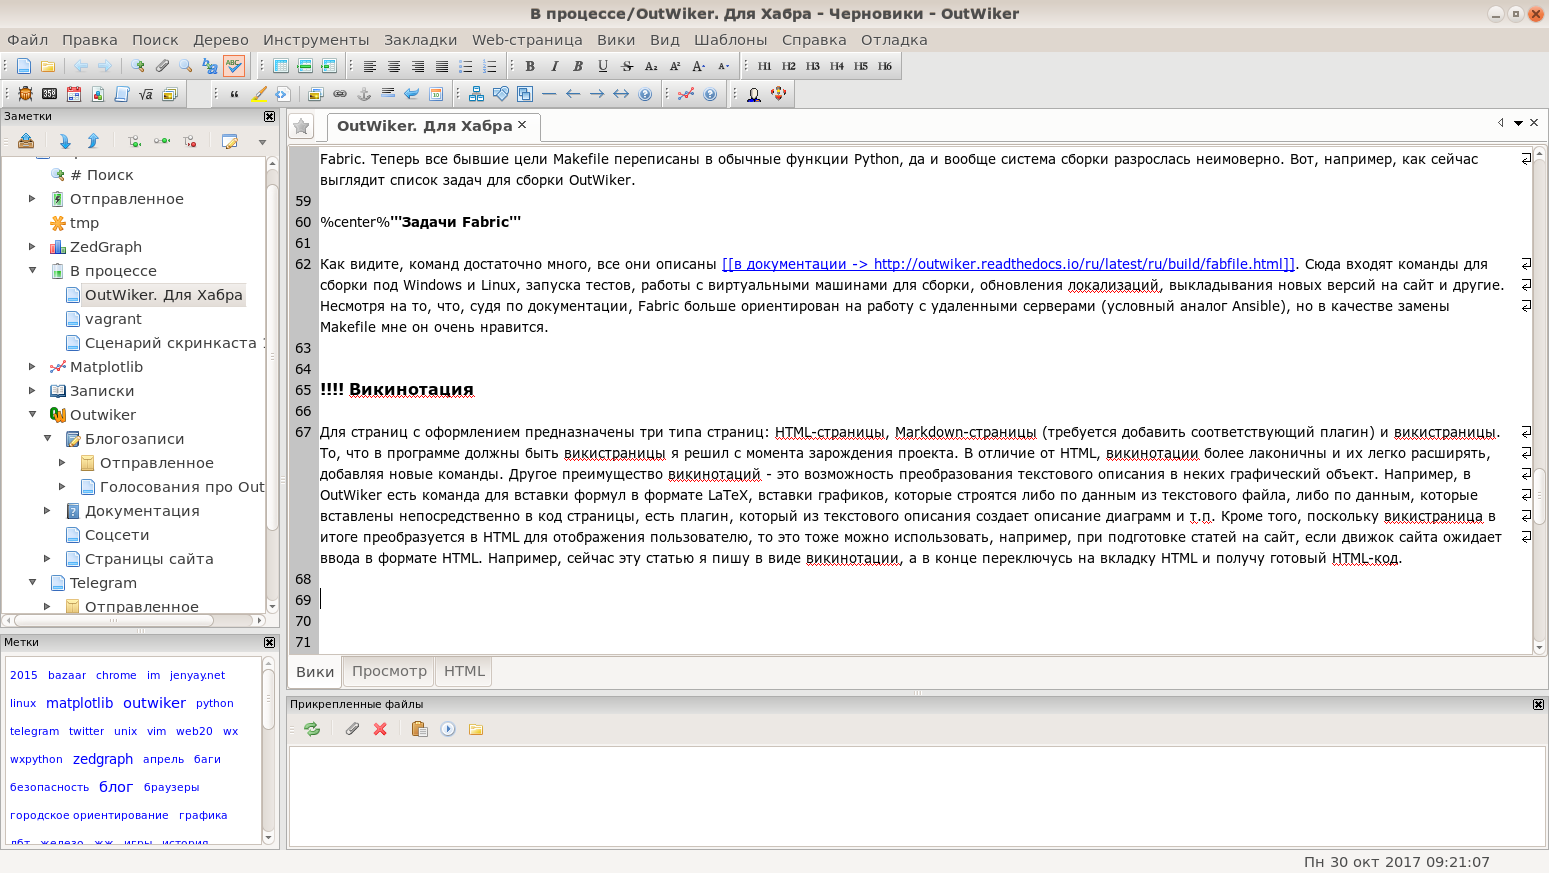Insert the Matplotlib-style graph plot icon
The height and width of the screenshot is (873, 1549).
pos(685,94)
